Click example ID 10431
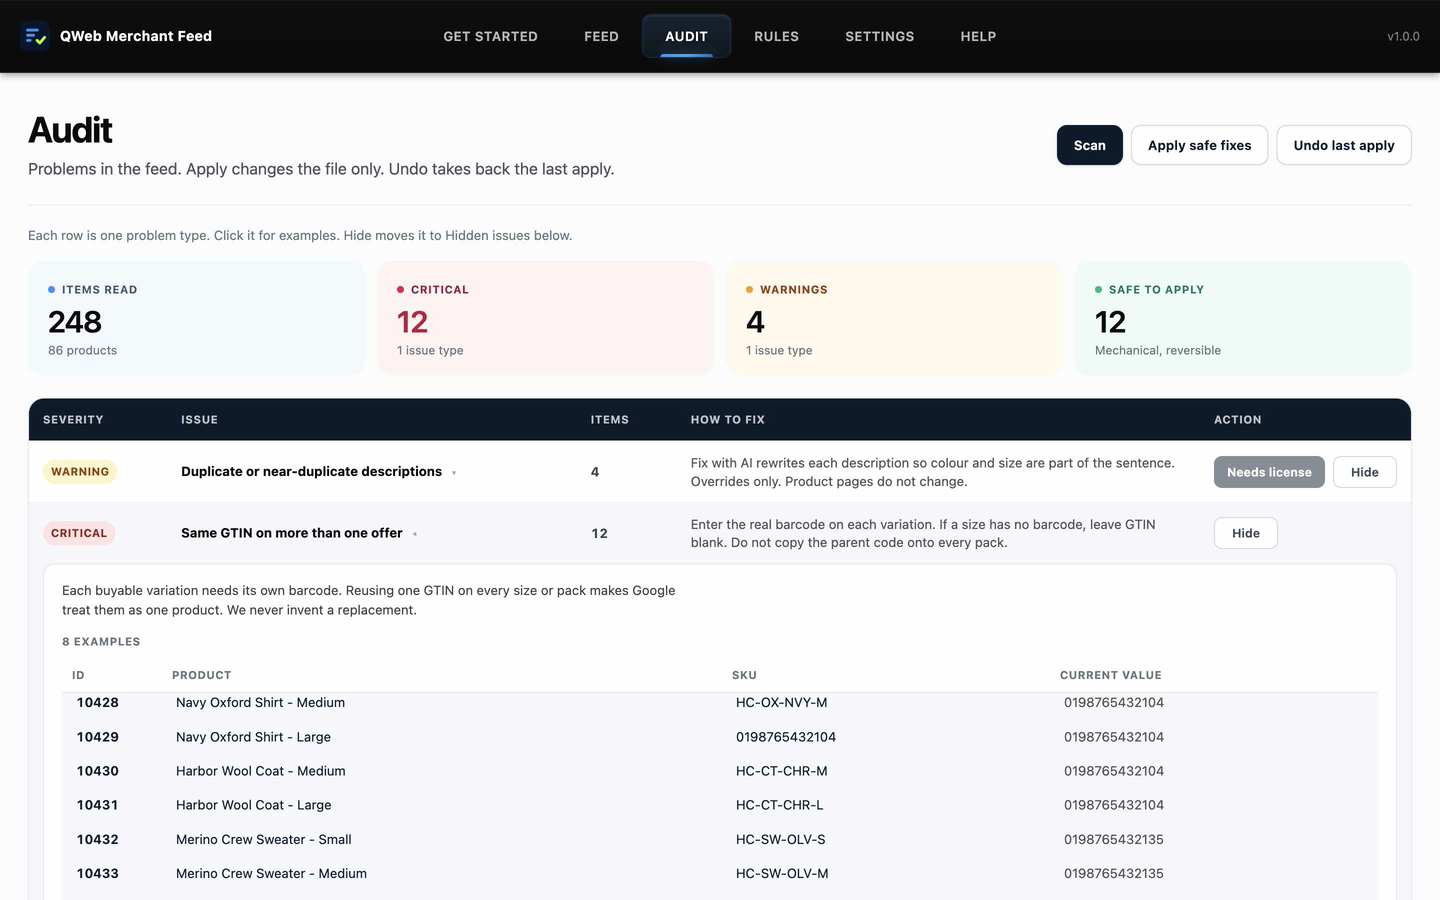Viewport: 1440px width, 900px height. 98,805
